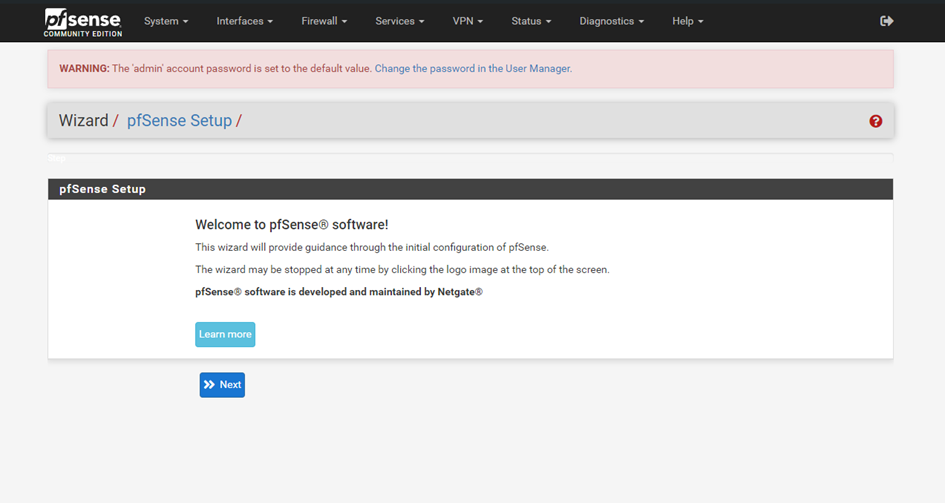Click the sentence about guidance through initial configuration
Image resolution: width=945 pixels, height=503 pixels.
pyautogui.click(x=372, y=248)
